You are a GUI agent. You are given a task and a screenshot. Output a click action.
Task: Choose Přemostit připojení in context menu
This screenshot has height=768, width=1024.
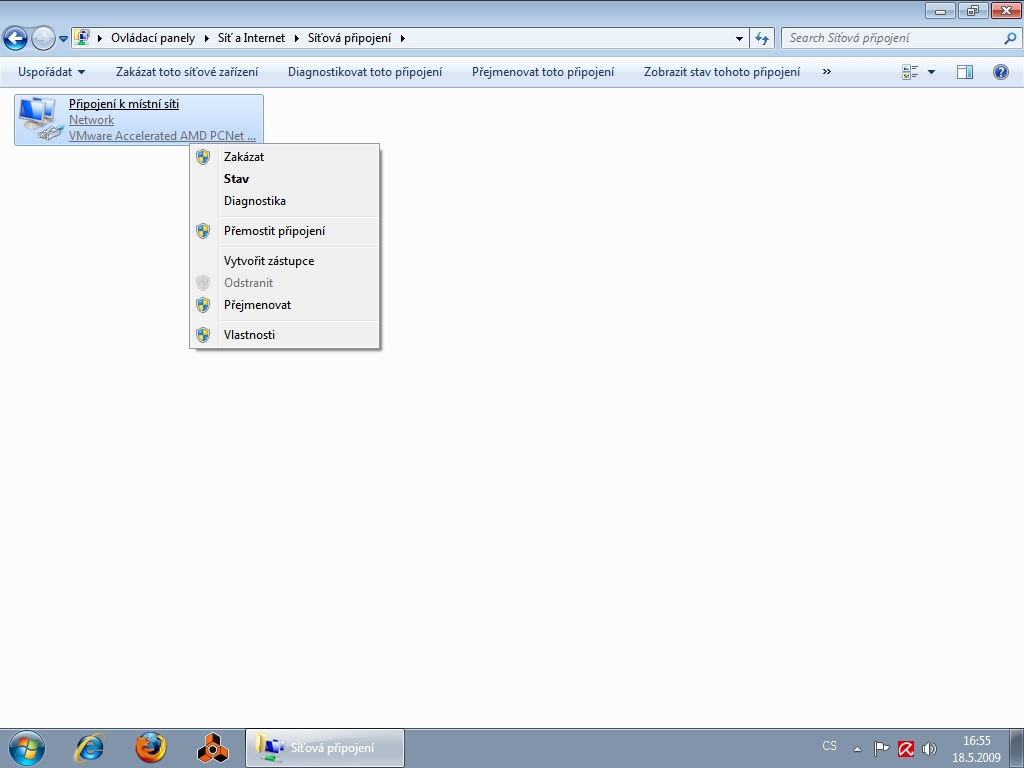(x=285, y=231)
